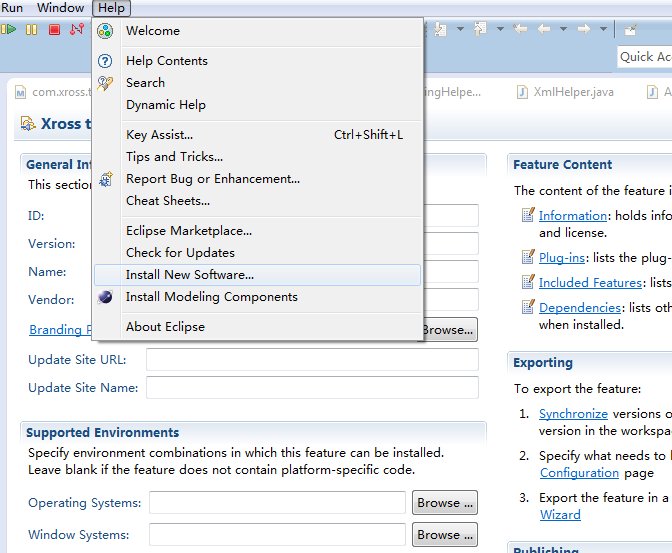This screenshot has width=672, height=553.
Task: Click the red Terminate toolbar icon
Action: point(54,30)
